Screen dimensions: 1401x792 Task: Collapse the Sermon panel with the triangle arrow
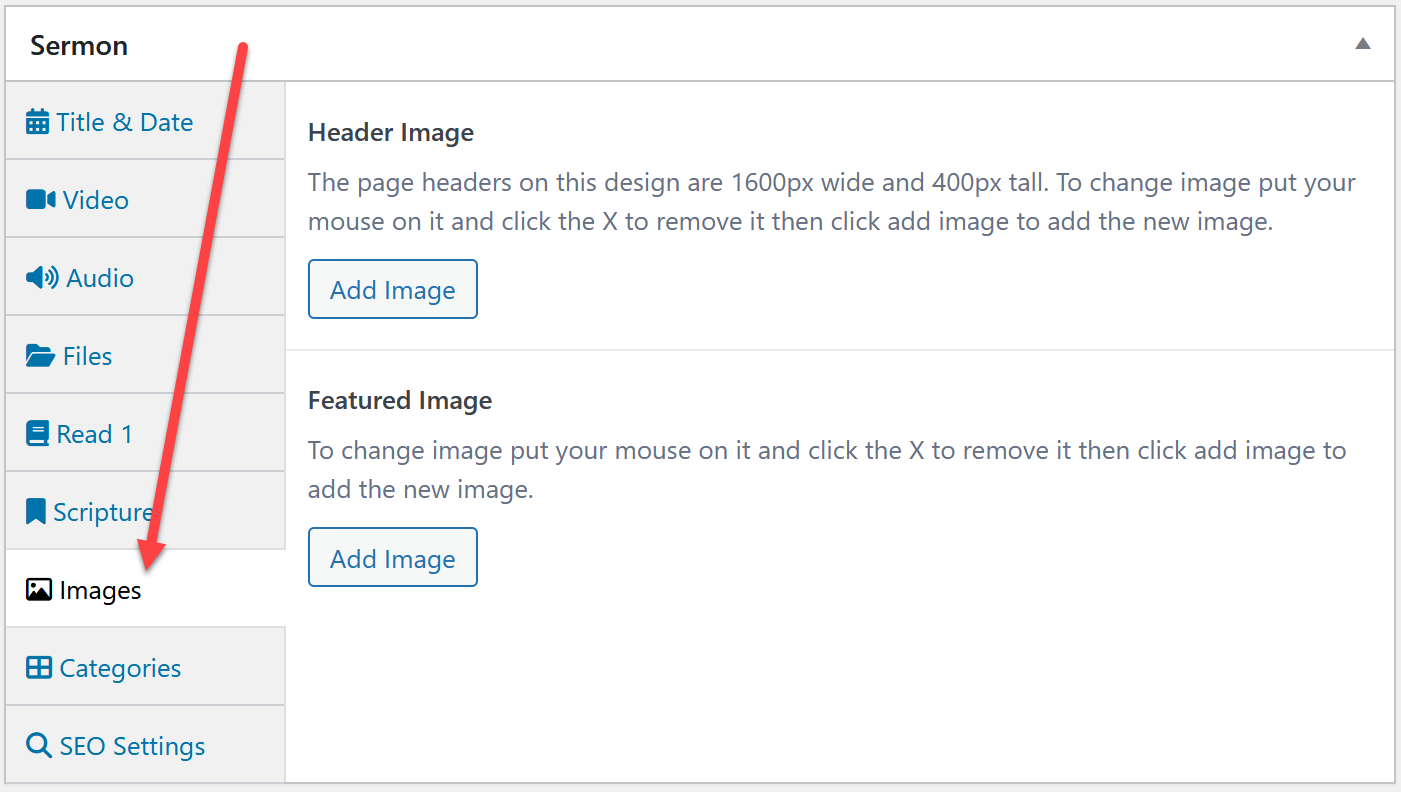coord(1362,44)
